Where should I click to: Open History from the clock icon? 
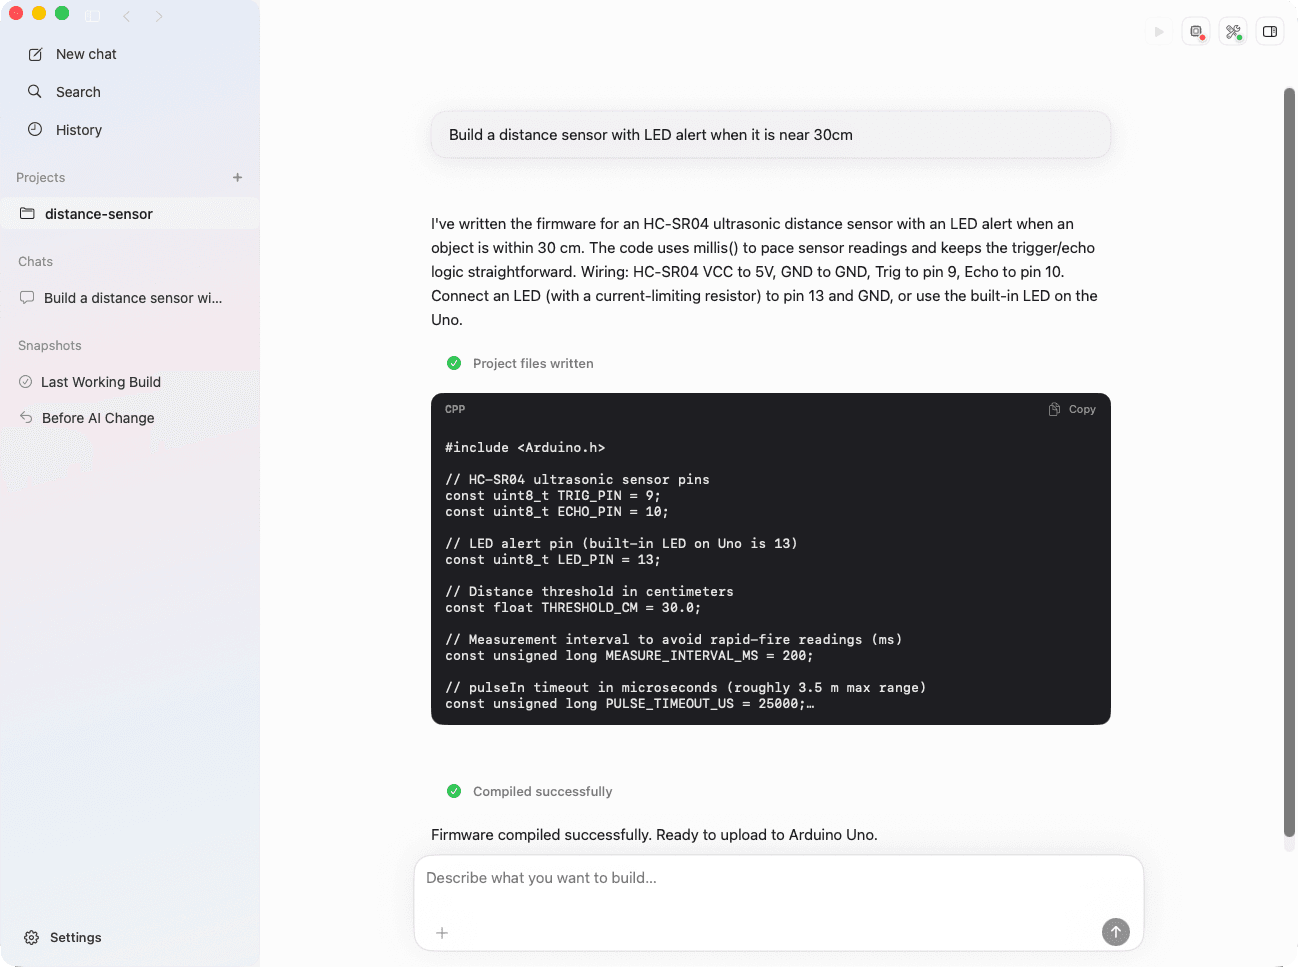[x=35, y=130]
